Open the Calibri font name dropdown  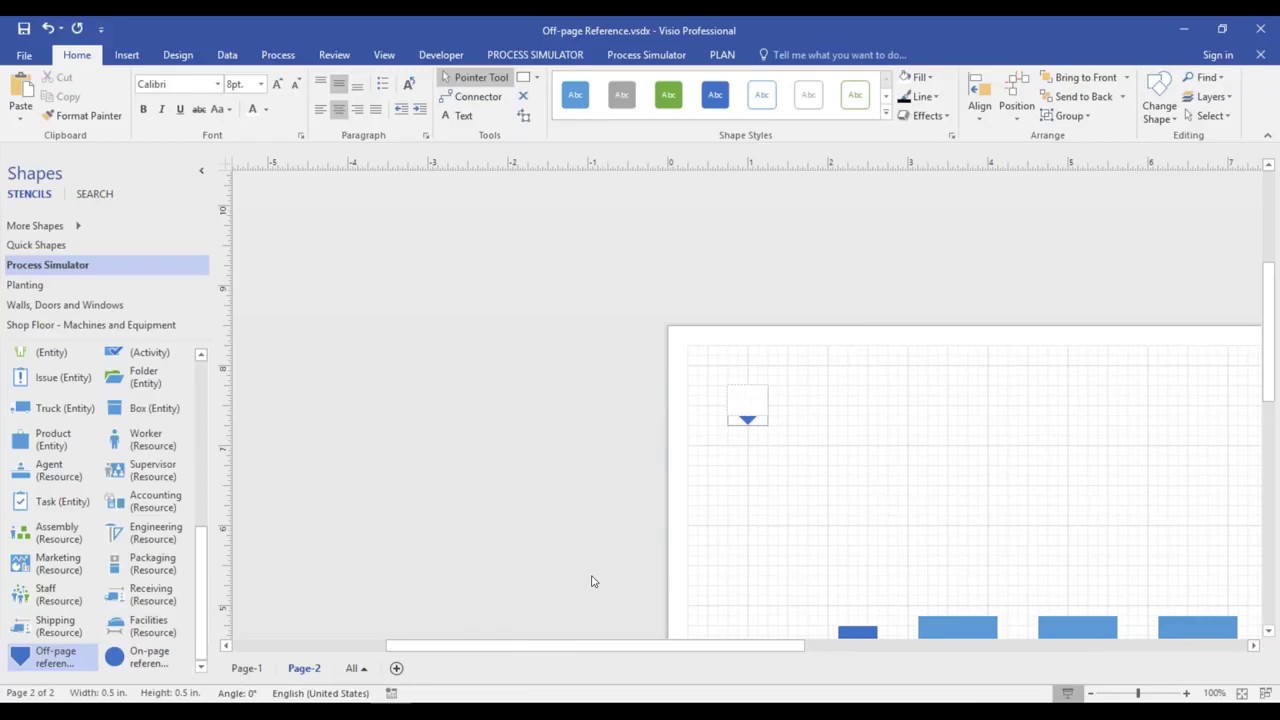tap(217, 84)
